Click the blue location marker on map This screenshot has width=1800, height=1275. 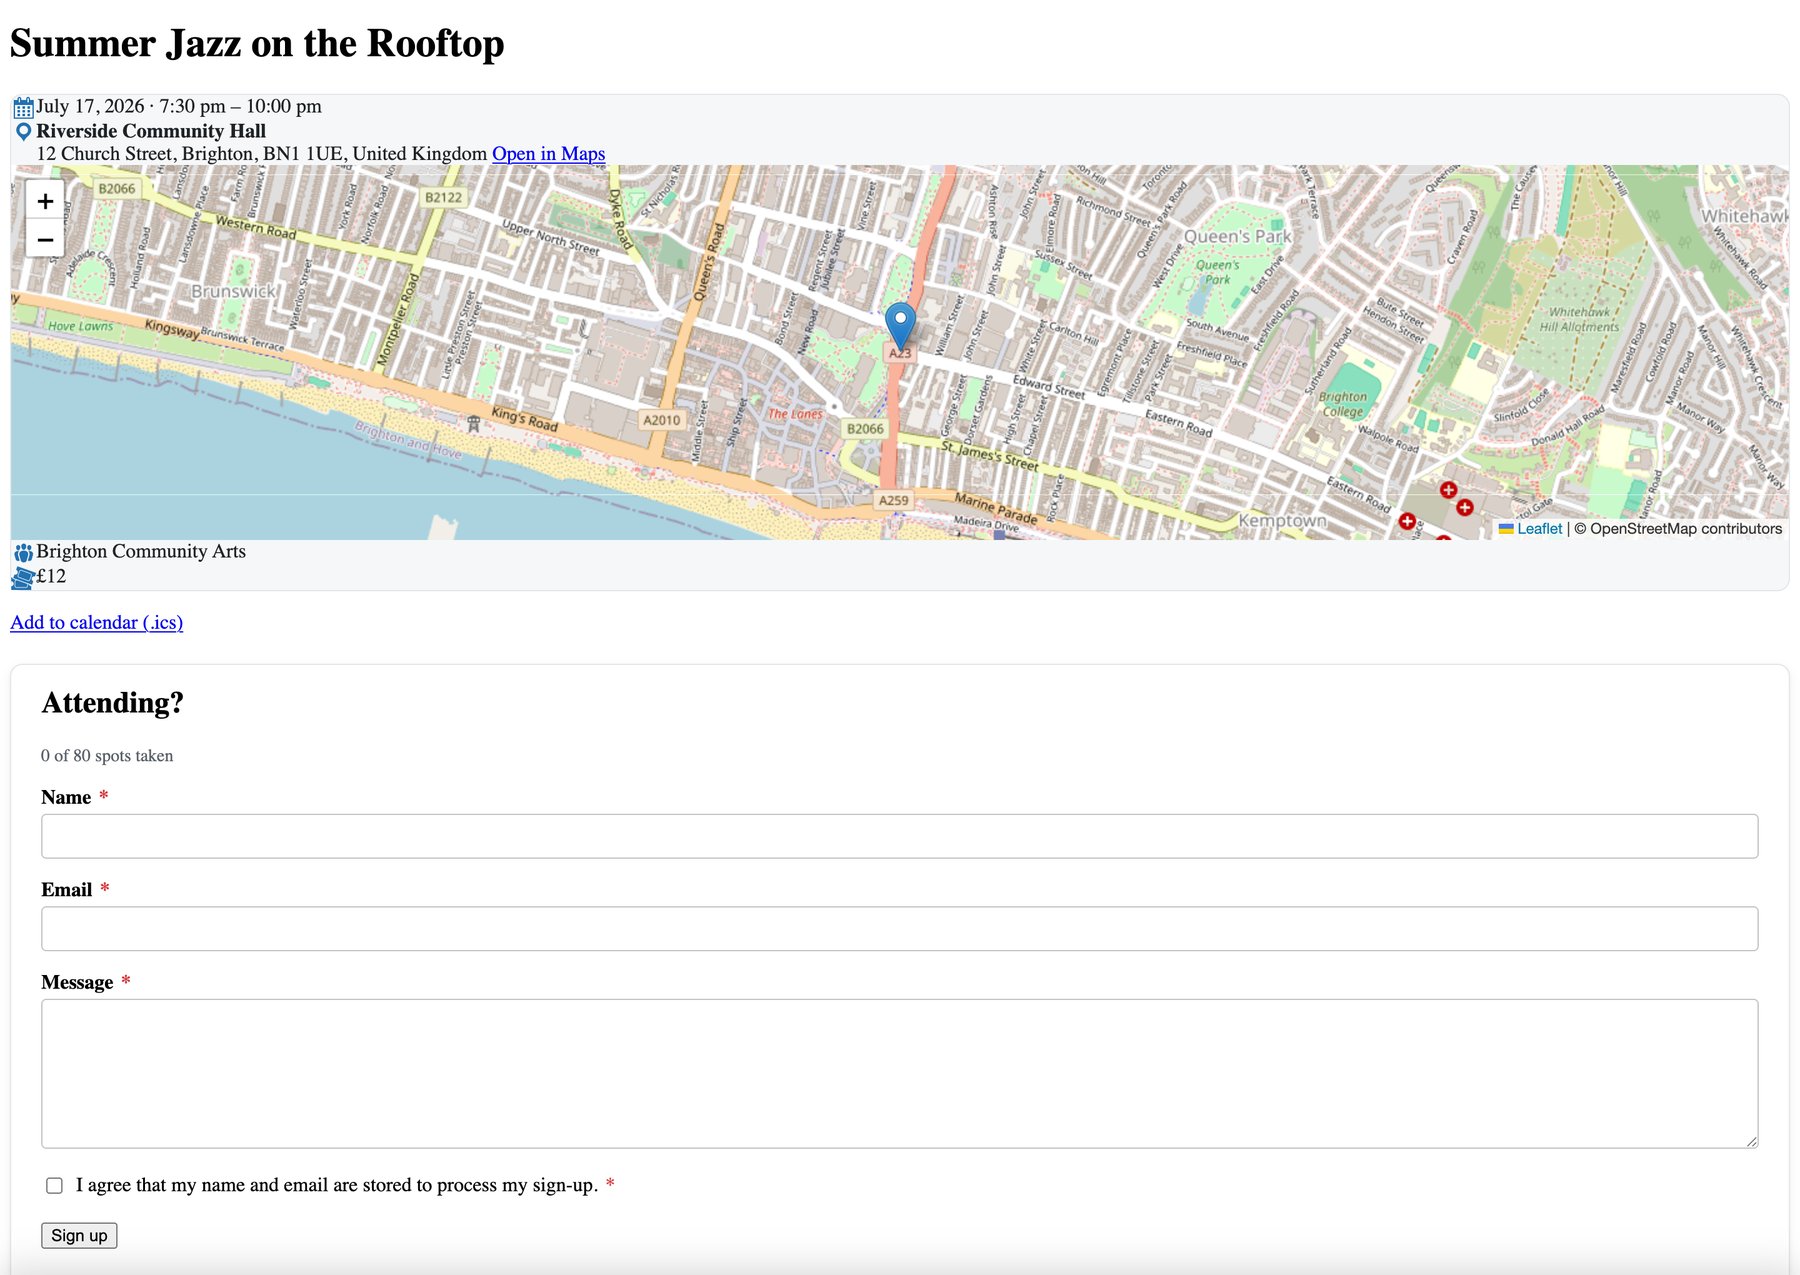coord(900,326)
